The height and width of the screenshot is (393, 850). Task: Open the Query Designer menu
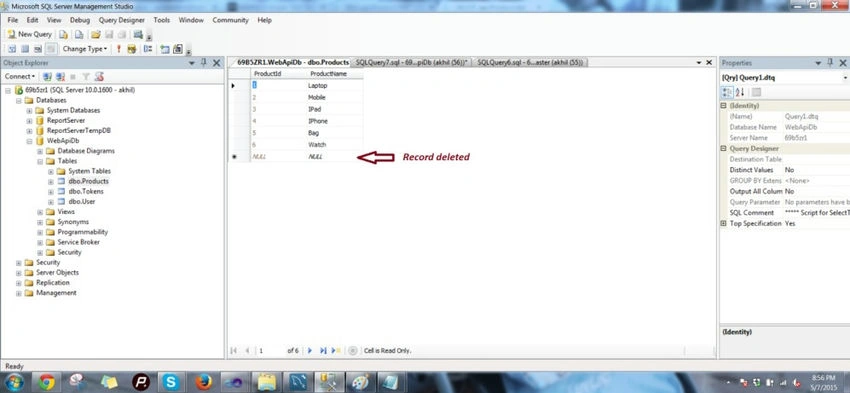[121, 20]
